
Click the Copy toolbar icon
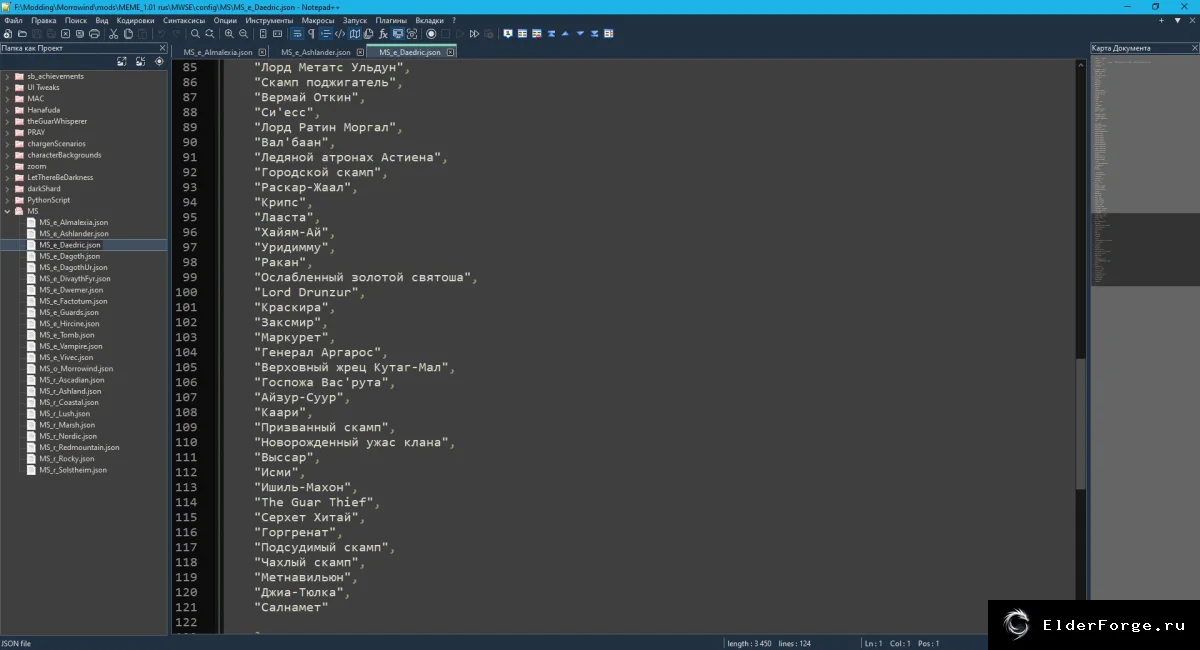click(x=128, y=34)
